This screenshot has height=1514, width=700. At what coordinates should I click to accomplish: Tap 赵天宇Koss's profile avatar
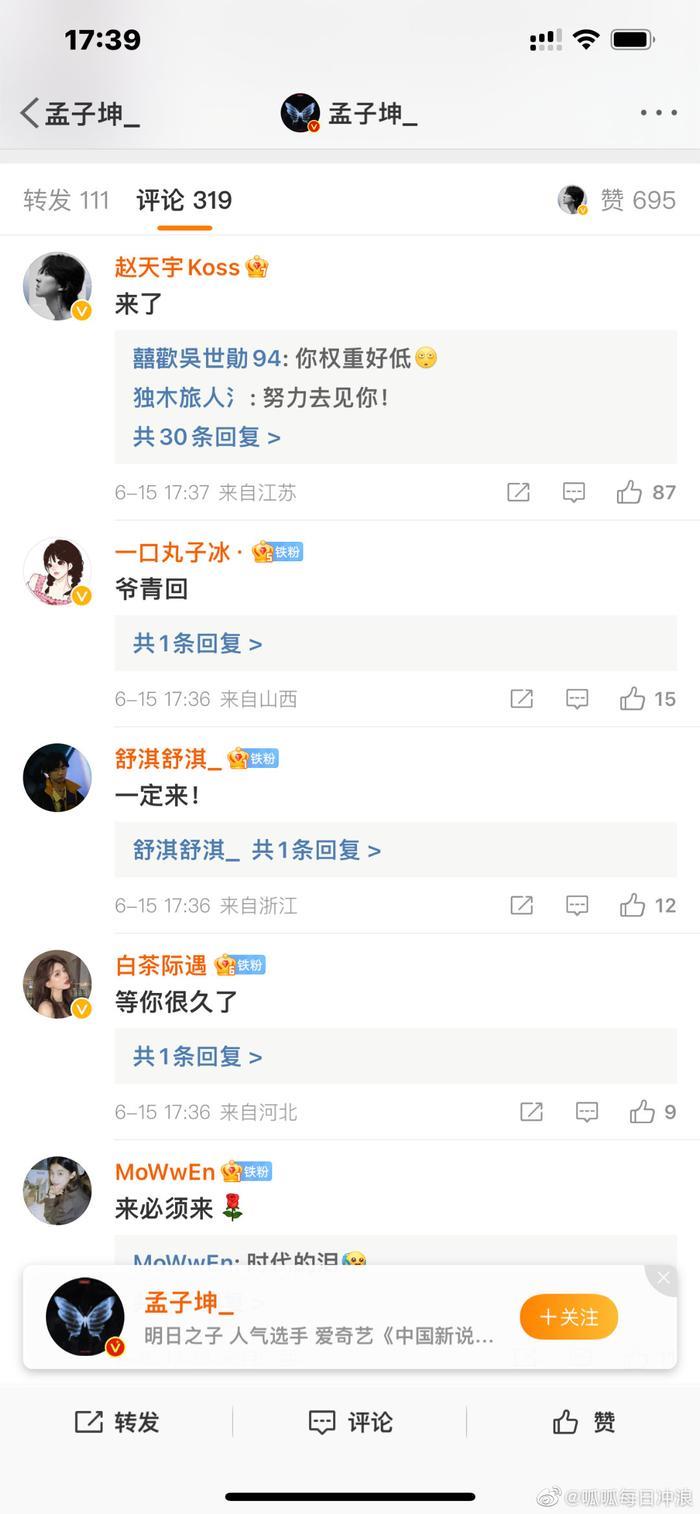click(x=57, y=286)
